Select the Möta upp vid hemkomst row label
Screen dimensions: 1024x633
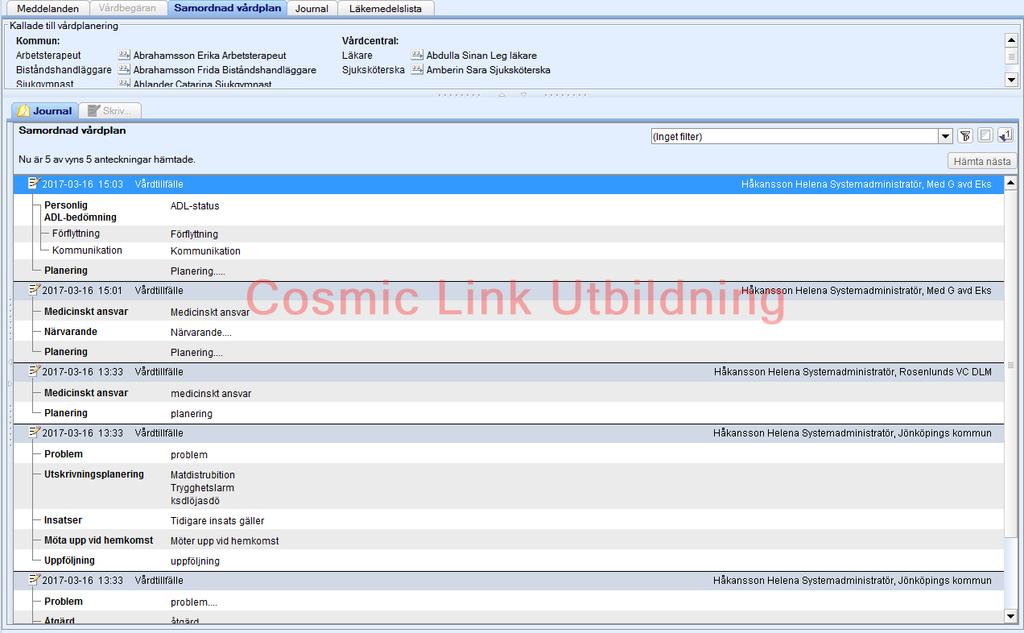point(99,540)
